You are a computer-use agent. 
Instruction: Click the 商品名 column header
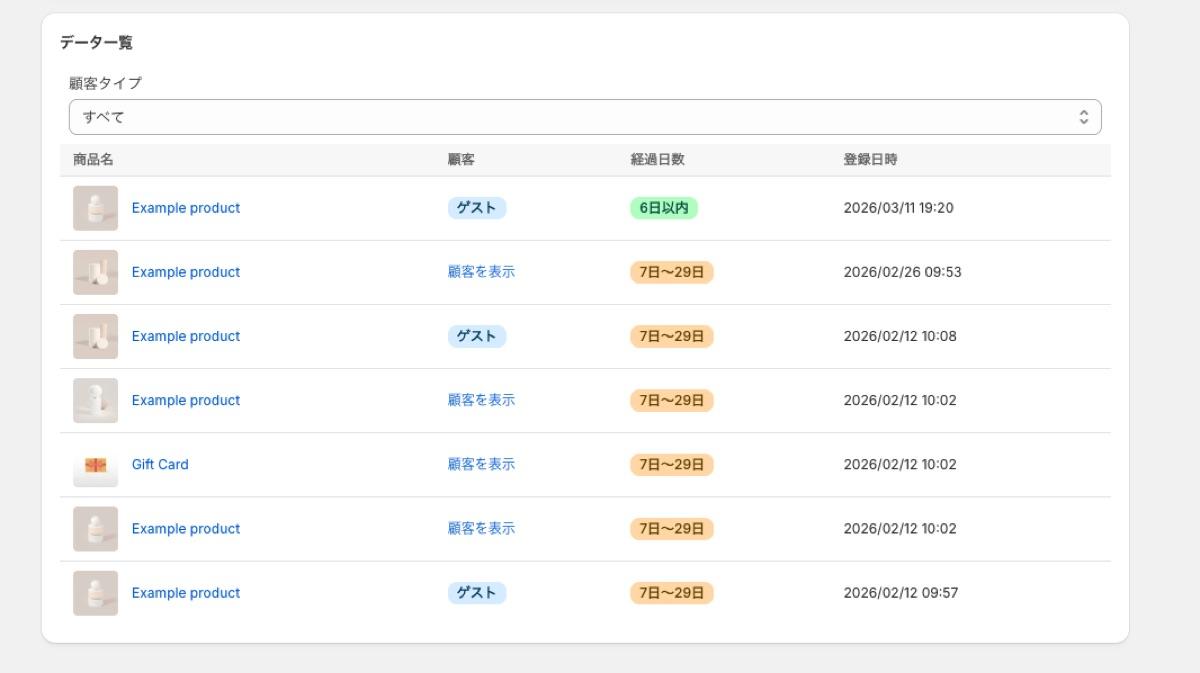coord(88,159)
